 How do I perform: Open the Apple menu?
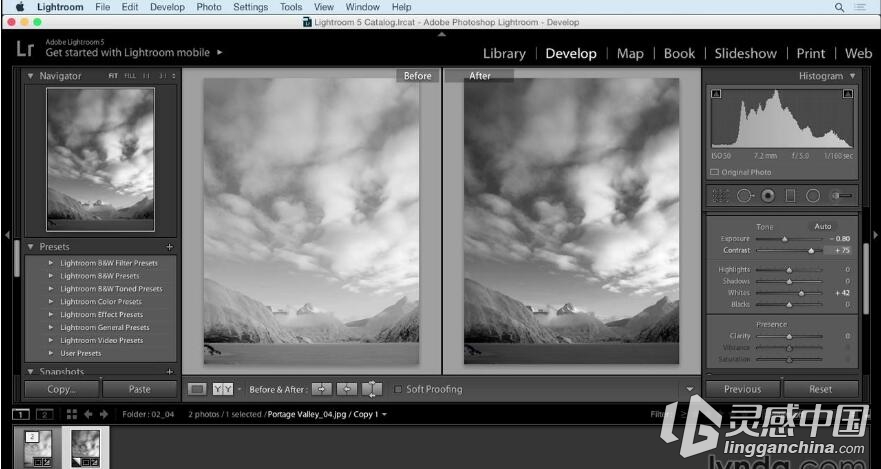coord(20,7)
